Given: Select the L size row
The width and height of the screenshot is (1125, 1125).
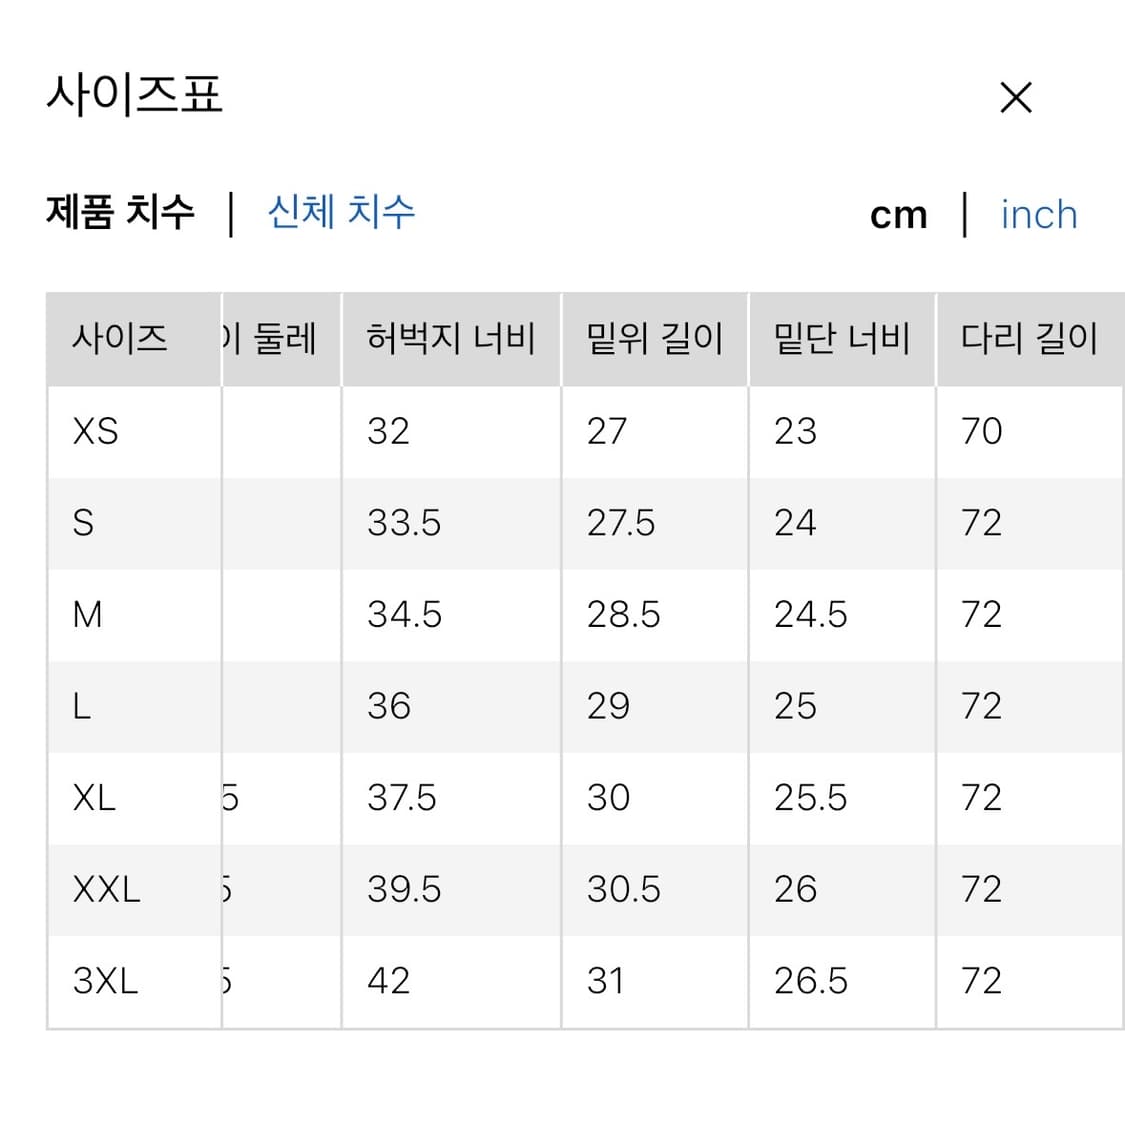Looking at the screenshot, I should pyautogui.click(x=82, y=705).
